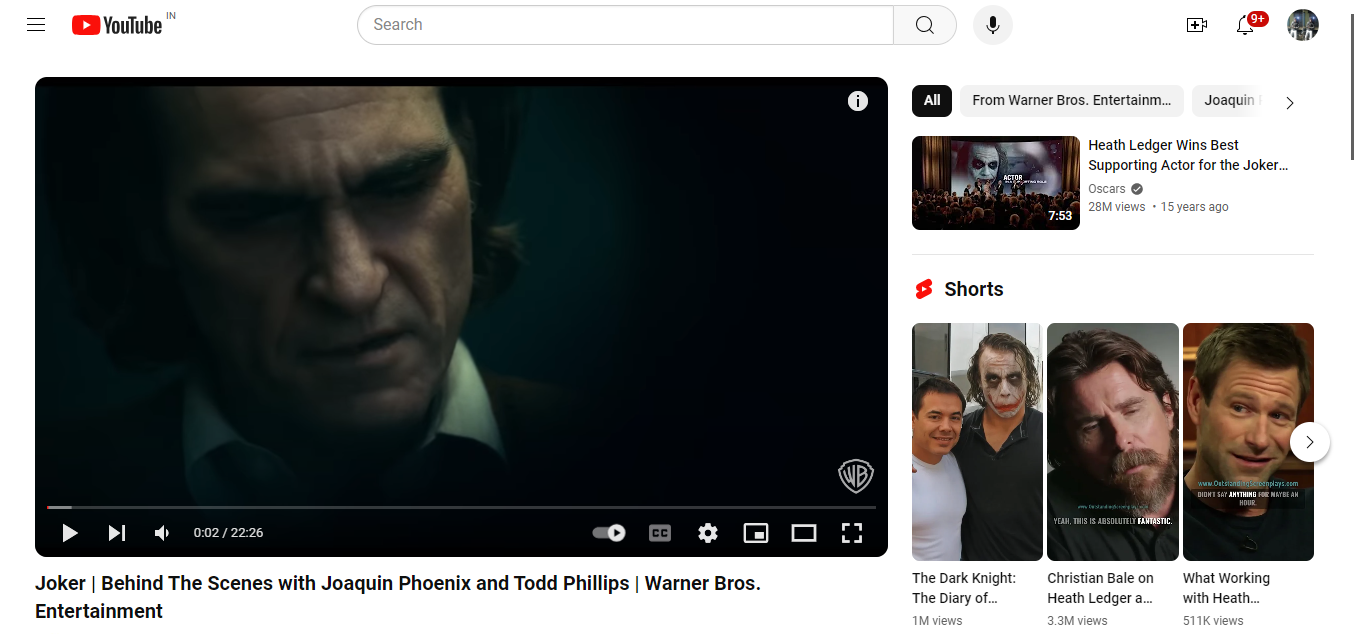Click the search input field
Screen dimensions: 1354x634
pyautogui.click(x=625, y=25)
